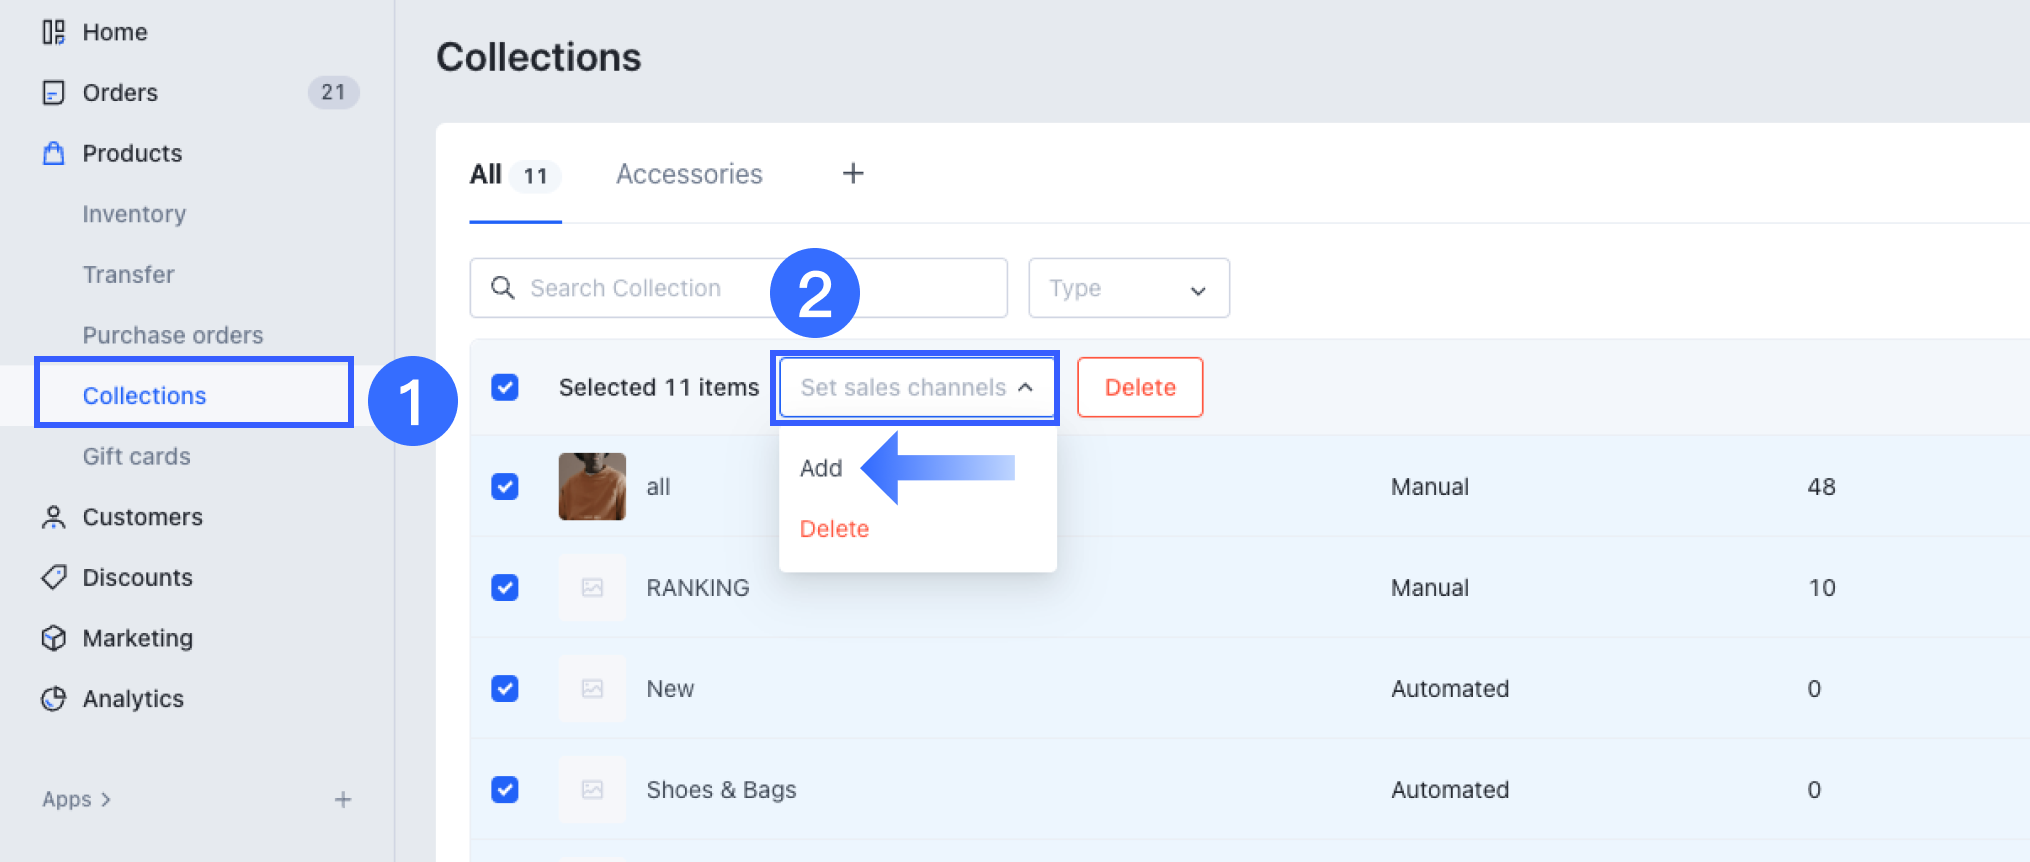Add a new view tab with plus icon
This screenshot has width=2030, height=862.
click(x=853, y=174)
